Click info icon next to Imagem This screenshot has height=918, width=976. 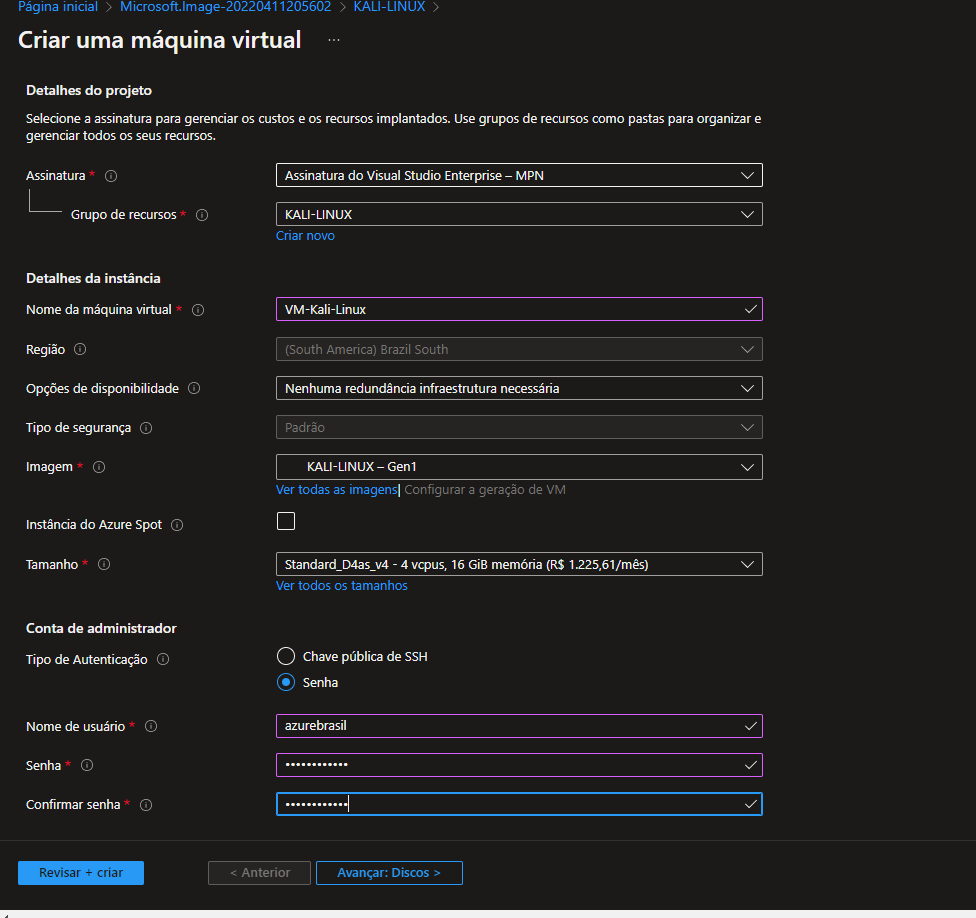[x=99, y=467]
